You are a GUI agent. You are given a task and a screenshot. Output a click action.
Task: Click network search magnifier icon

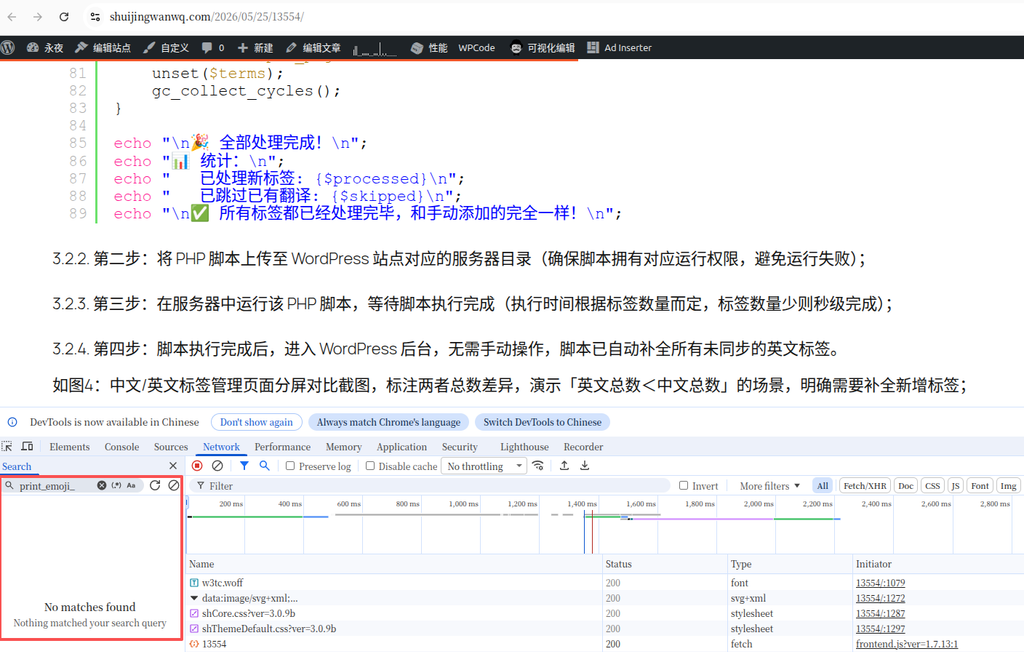click(264, 466)
